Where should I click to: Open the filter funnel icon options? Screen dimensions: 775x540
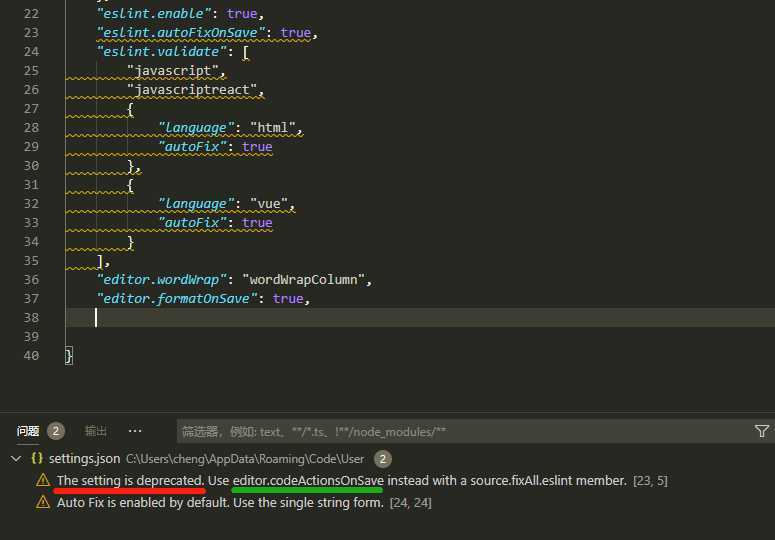(762, 431)
